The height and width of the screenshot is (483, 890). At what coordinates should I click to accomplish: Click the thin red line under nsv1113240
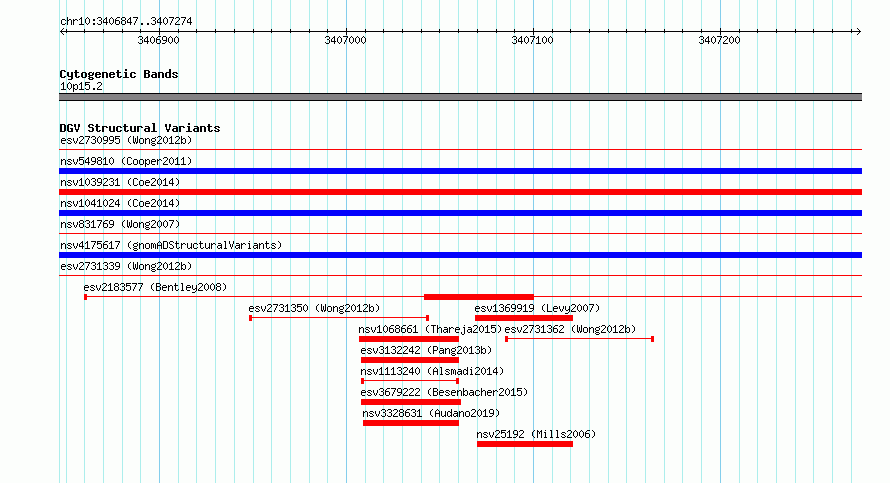410,381
